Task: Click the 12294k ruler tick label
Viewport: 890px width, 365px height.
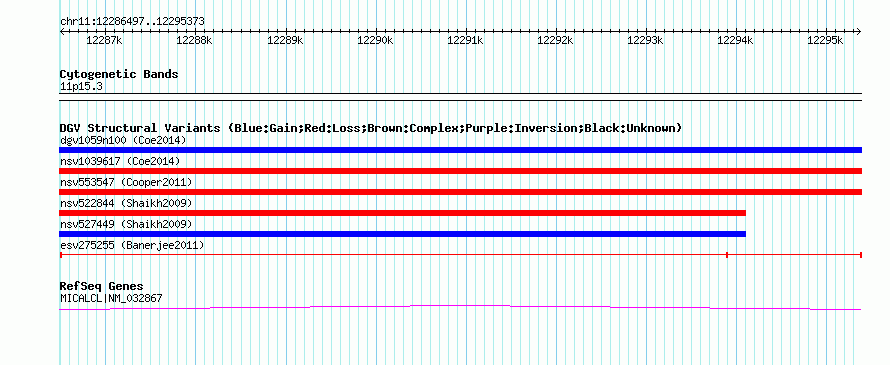Action: 736,40
